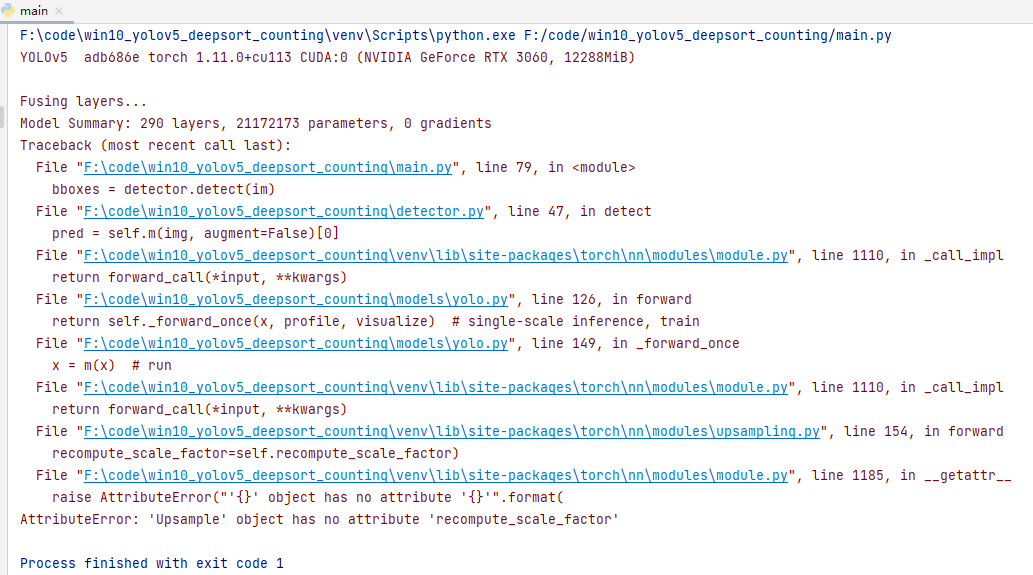Open yolo.py link at line 149
Viewport: 1033px width, 575px height.
point(296,344)
